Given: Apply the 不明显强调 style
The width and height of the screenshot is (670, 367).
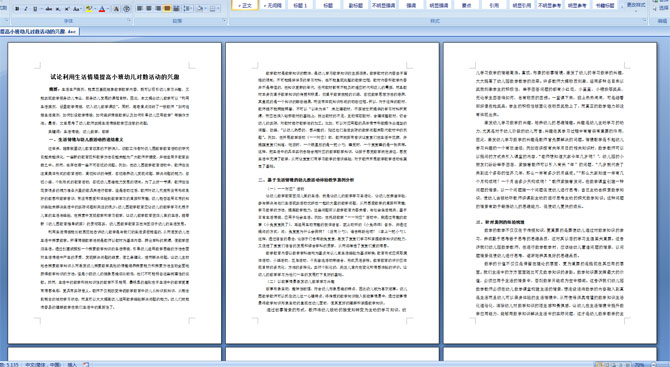Looking at the screenshot, I should pos(383,5).
